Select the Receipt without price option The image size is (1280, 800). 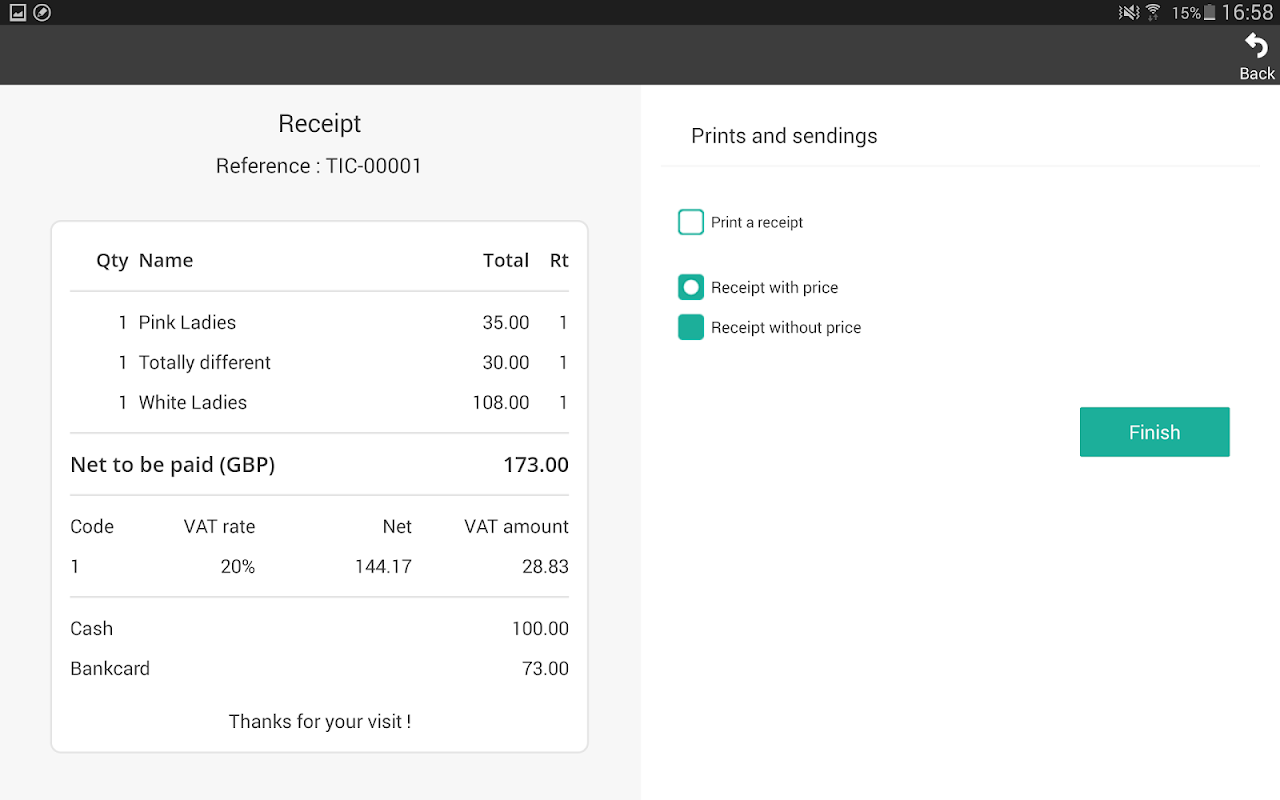click(691, 328)
